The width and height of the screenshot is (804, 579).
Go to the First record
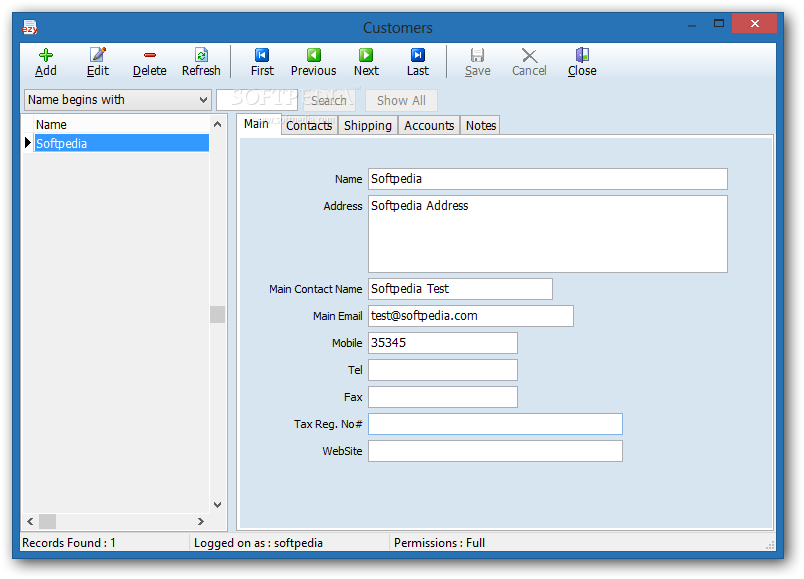(262, 63)
